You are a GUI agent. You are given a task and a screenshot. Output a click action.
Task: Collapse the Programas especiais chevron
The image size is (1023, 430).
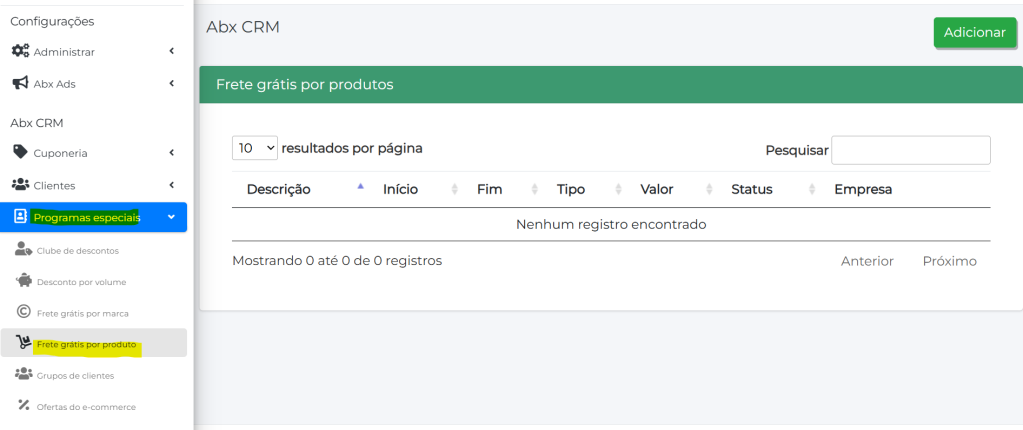171,217
